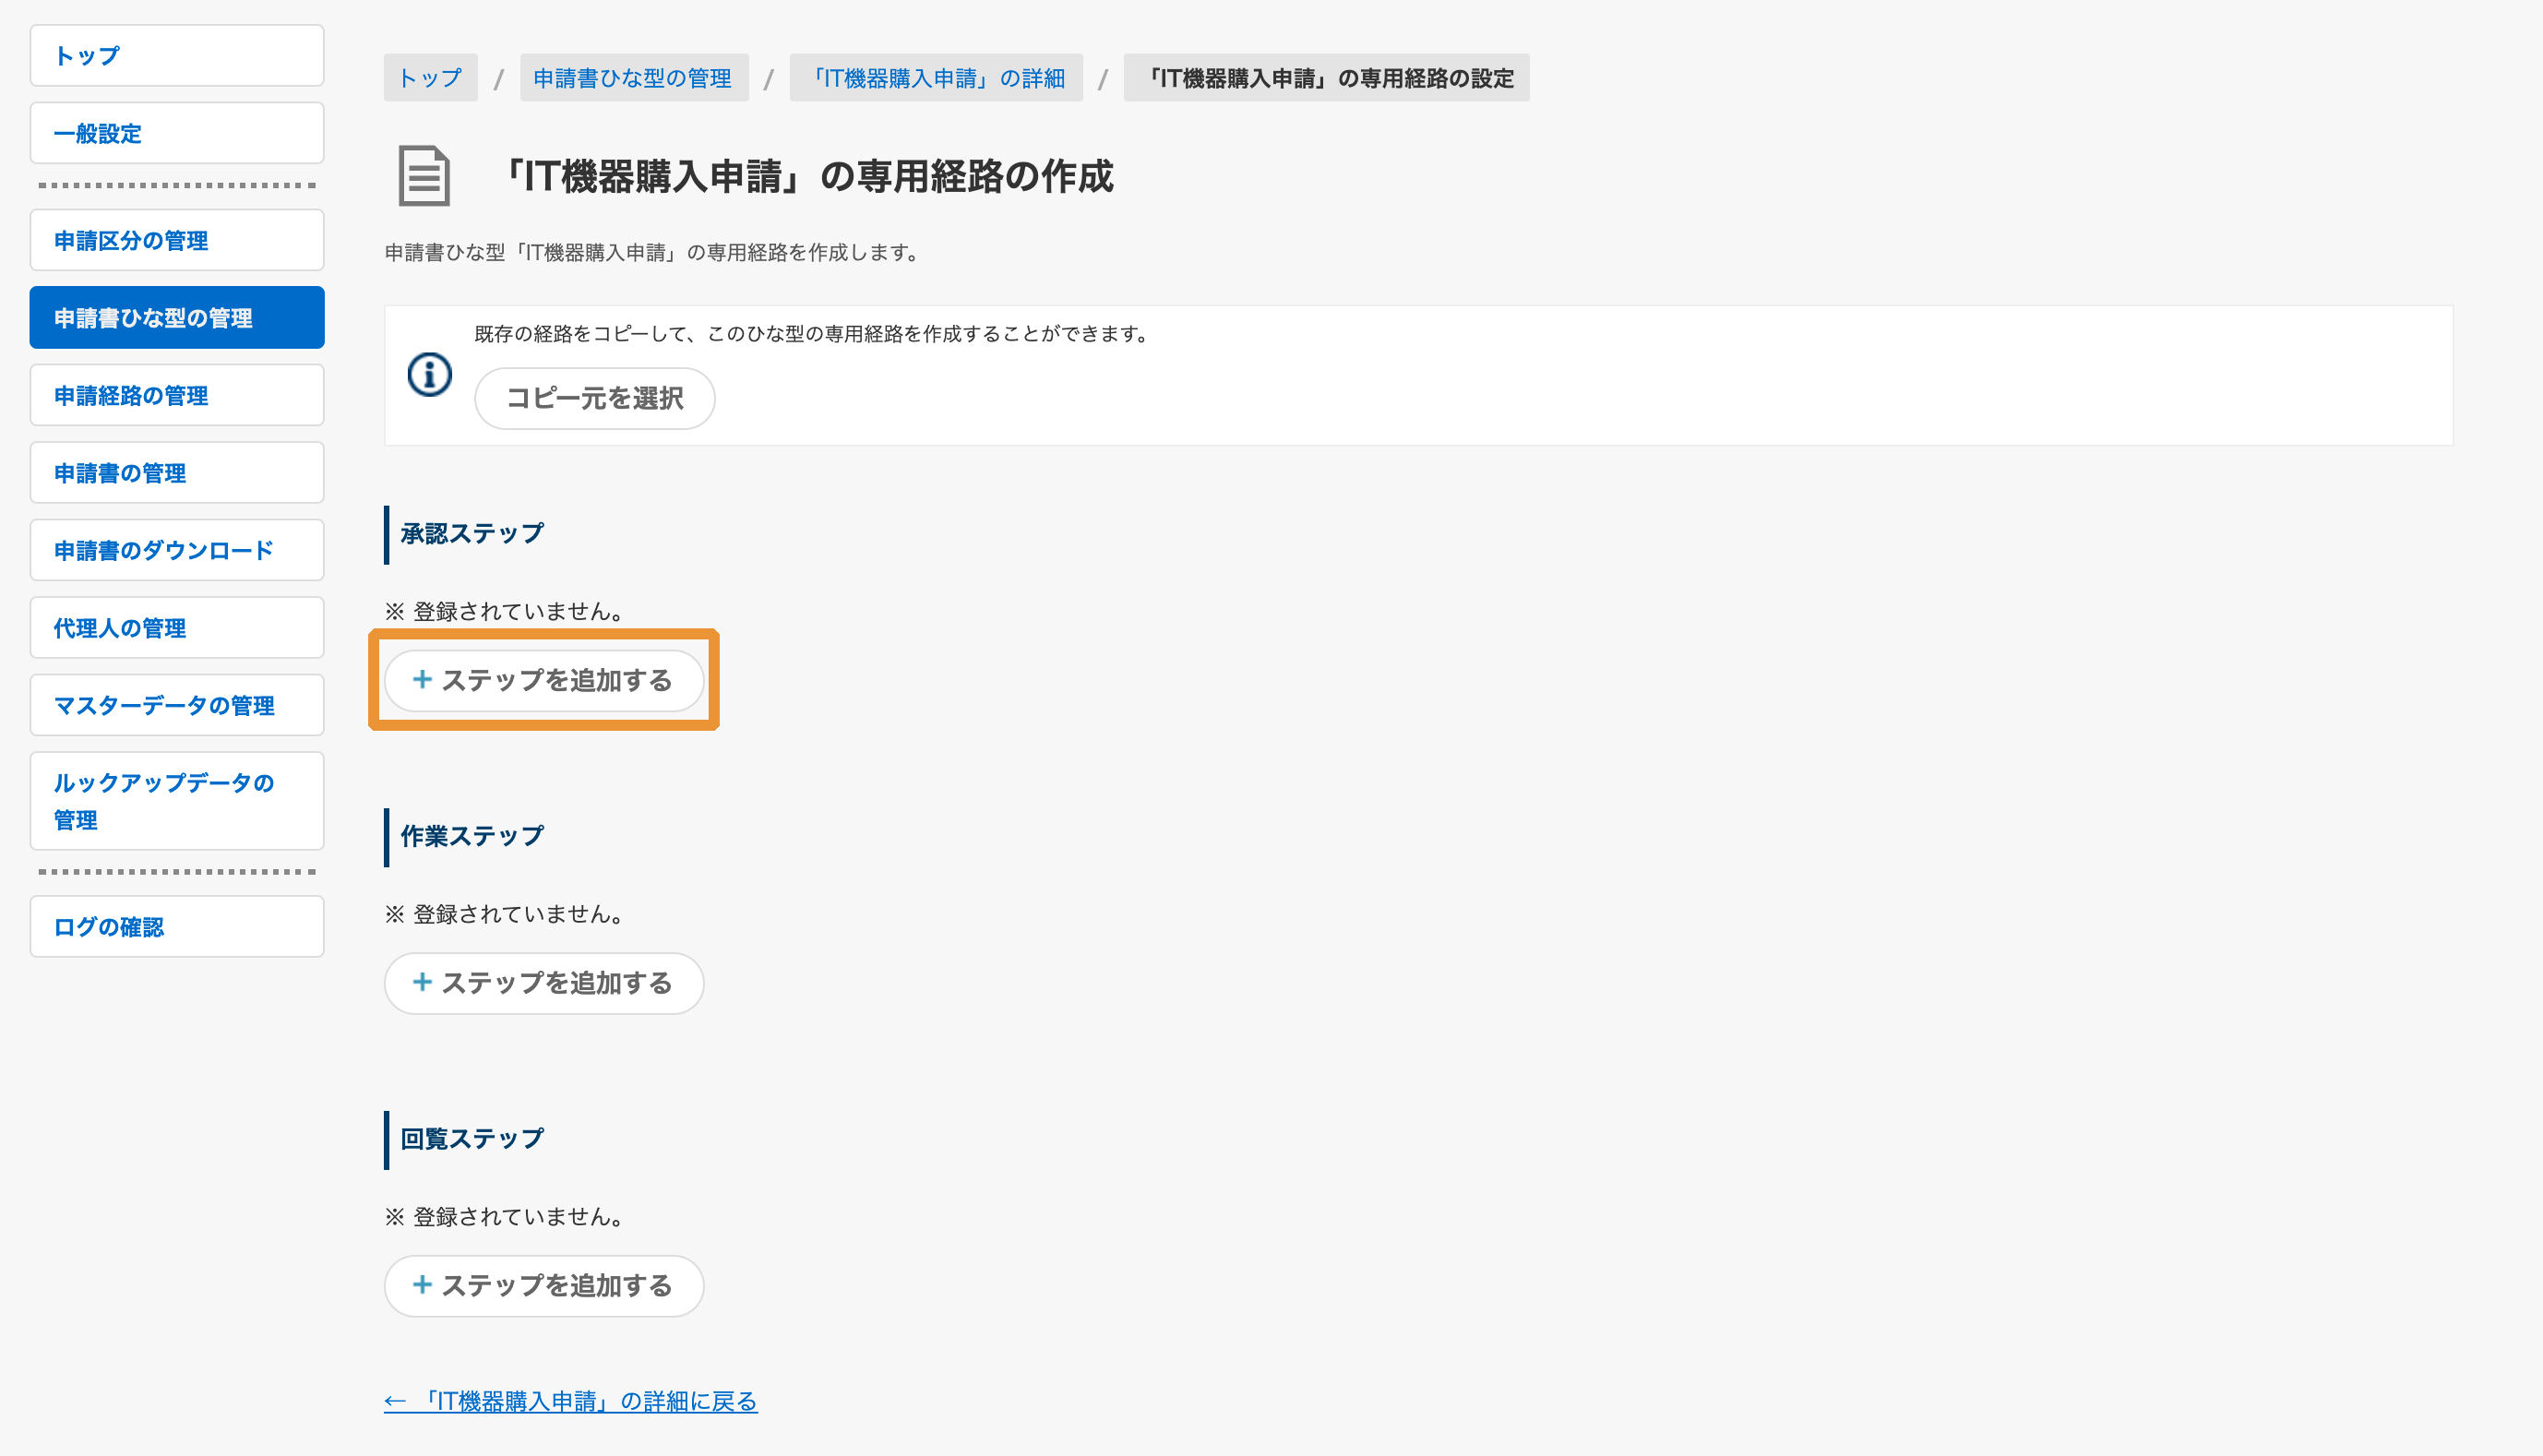Click 登録されていません note under 作業ステップ

505,914
